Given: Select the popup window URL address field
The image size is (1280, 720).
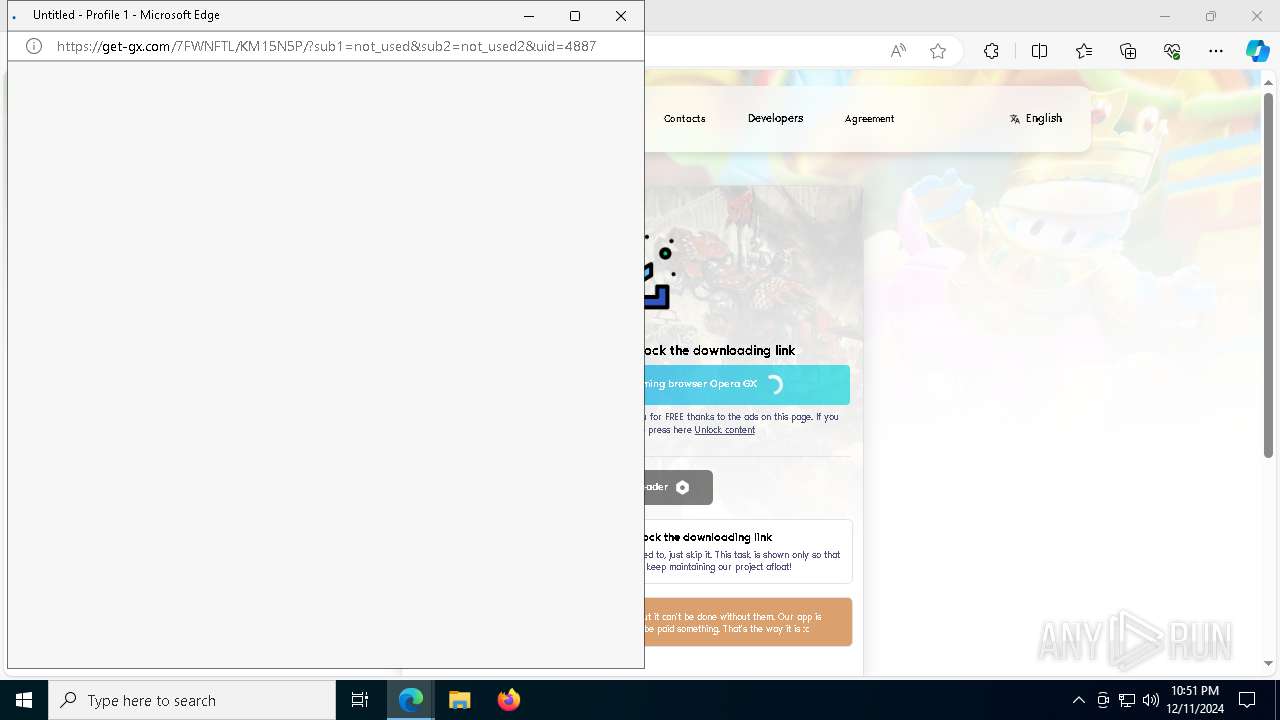Looking at the screenshot, I should (326, 46).
